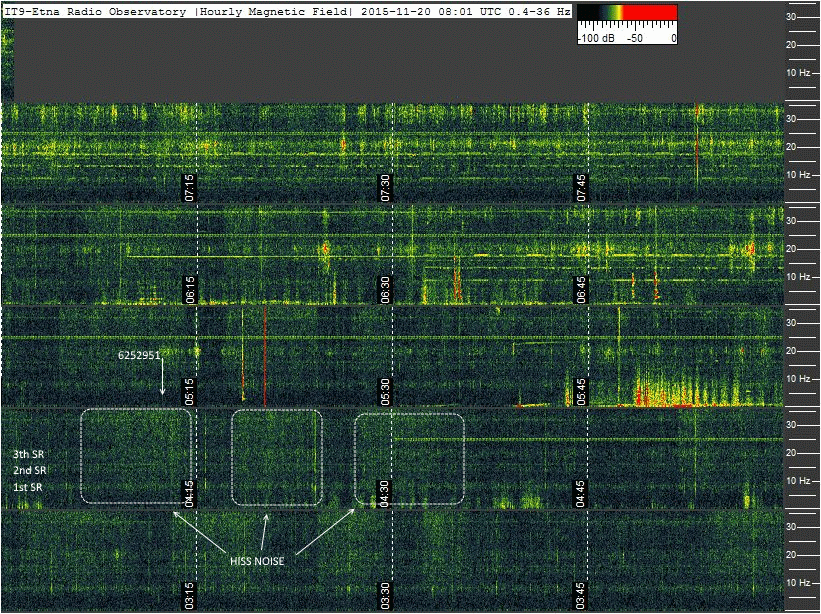Click the 6252951 annotation label

pyautogui.click(x=140, y=354)
